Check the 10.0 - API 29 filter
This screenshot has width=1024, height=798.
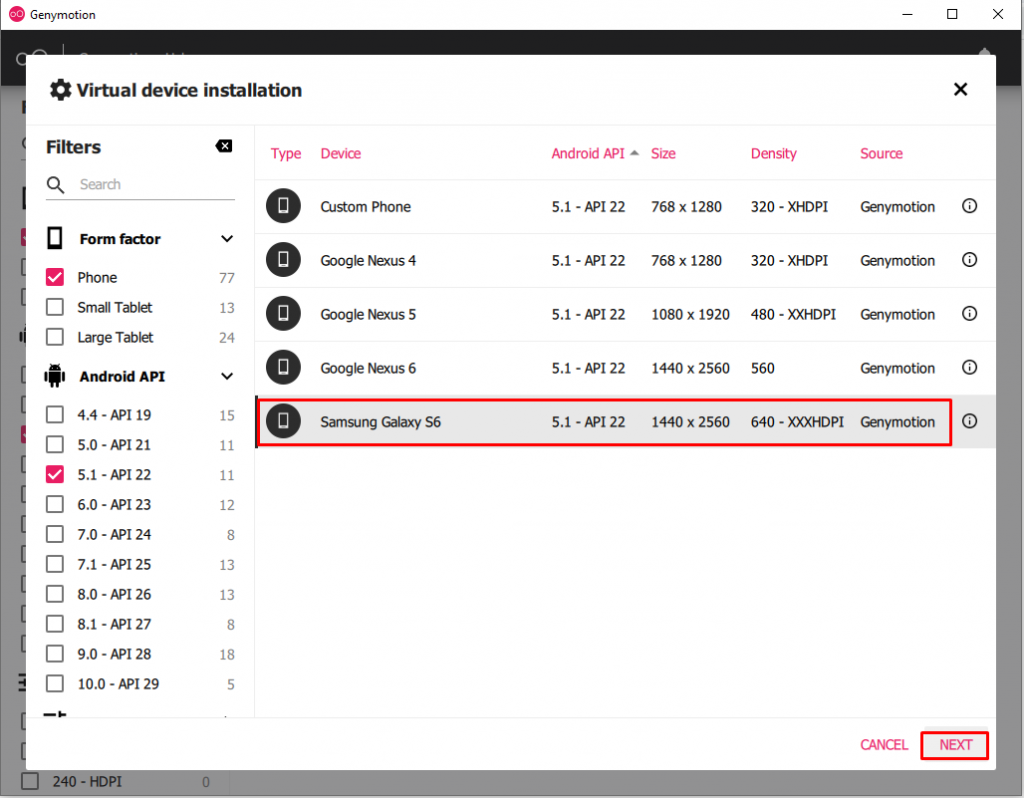(55, 684)
